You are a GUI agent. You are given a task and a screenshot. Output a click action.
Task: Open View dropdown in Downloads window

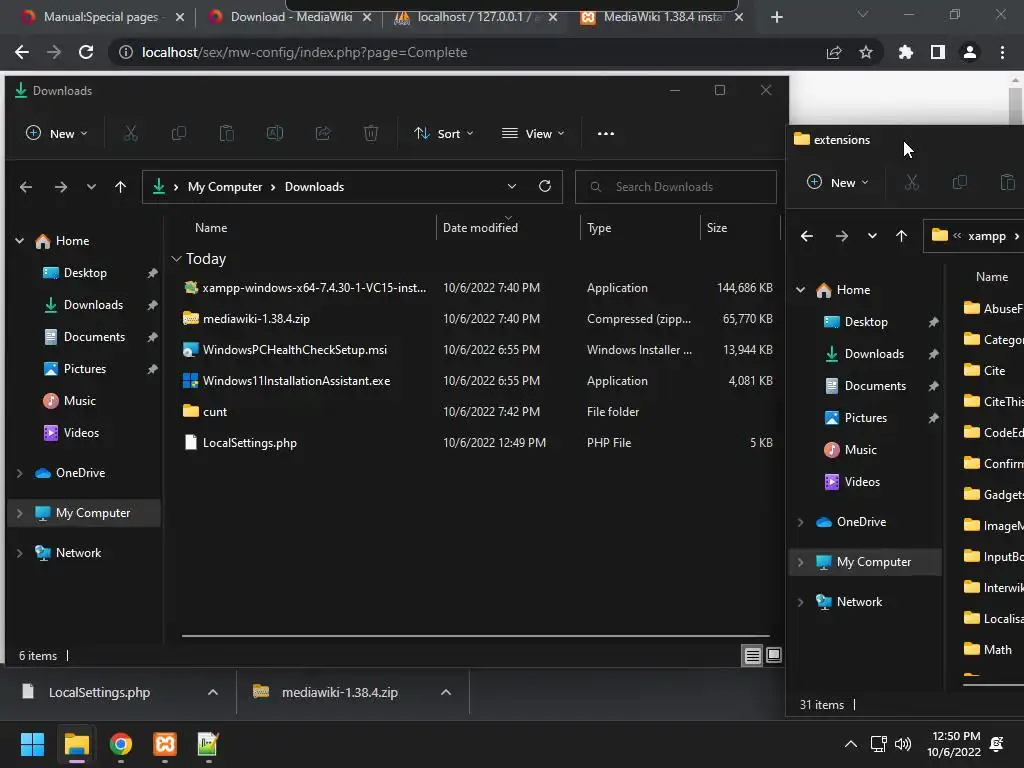pos(533,133)
